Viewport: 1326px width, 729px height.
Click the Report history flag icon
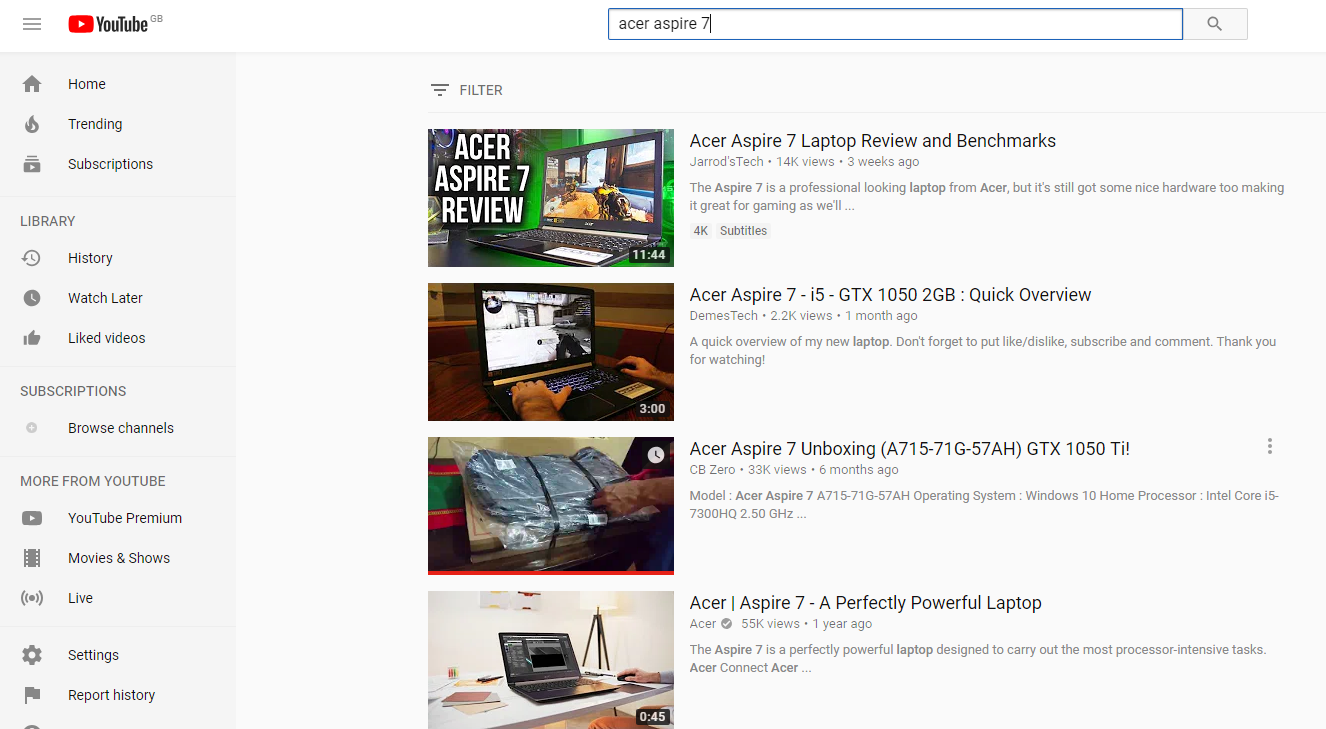pyautogui.click(x=32, y=695)
